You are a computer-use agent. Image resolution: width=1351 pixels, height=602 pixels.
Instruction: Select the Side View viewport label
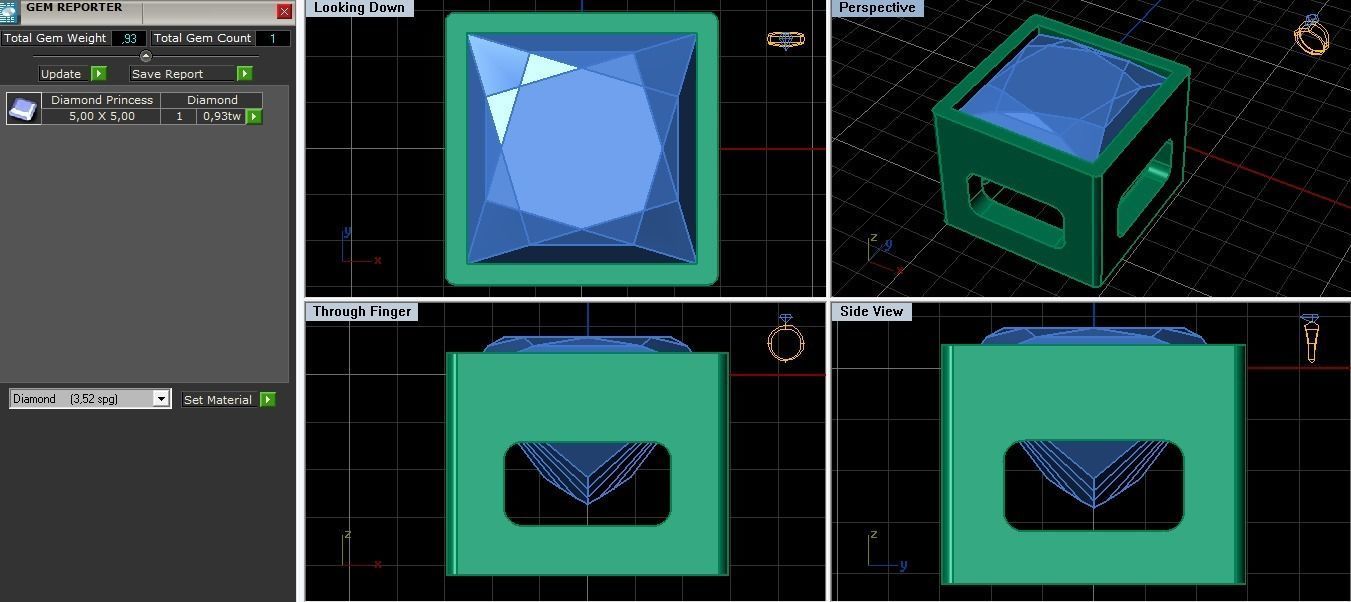tap(872, 312)
